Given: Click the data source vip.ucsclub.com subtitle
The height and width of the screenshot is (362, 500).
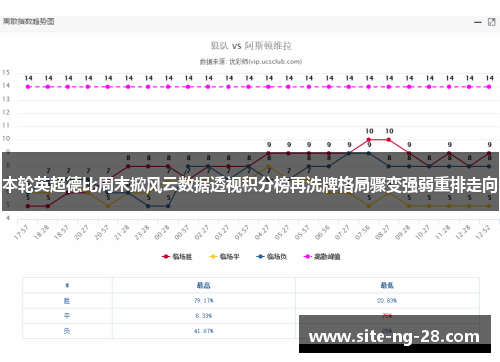Looking at the screenshot, I should point(251,62).
